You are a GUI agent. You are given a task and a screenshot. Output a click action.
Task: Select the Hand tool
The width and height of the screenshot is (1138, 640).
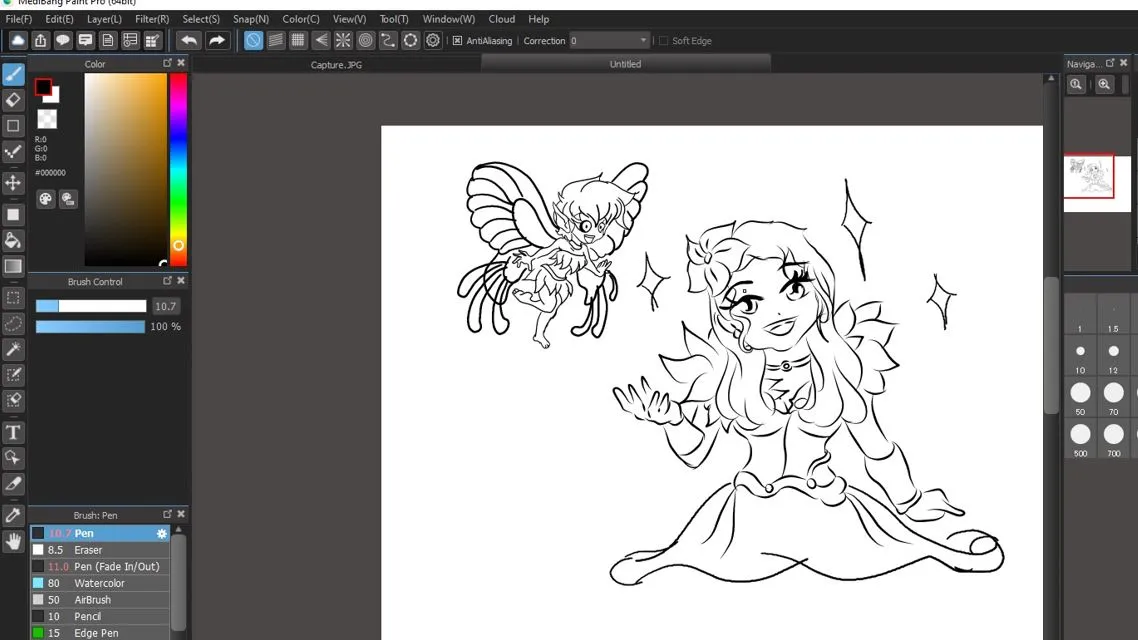[x=13, y=541]
